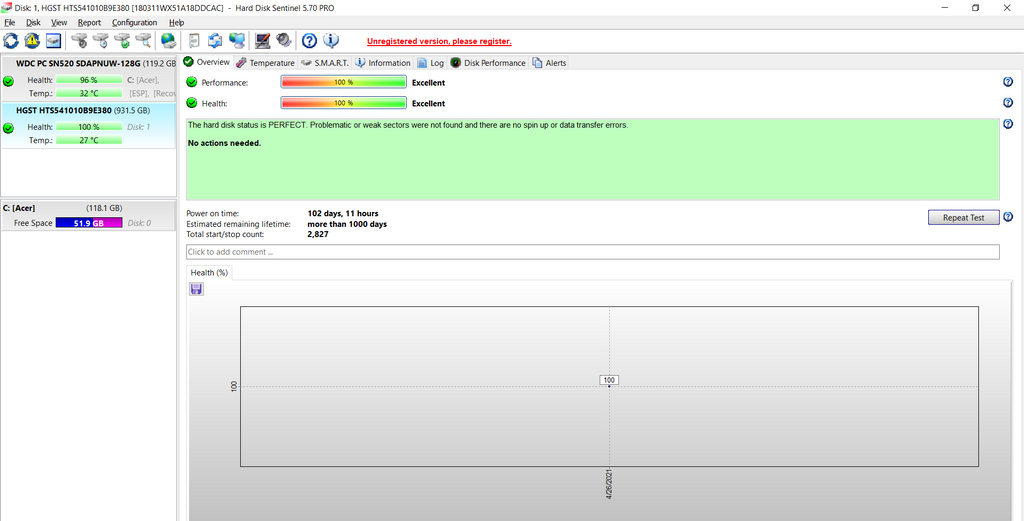
Task: Click the disk with magnifier surface test icon
Action: [x=143, y=41]
